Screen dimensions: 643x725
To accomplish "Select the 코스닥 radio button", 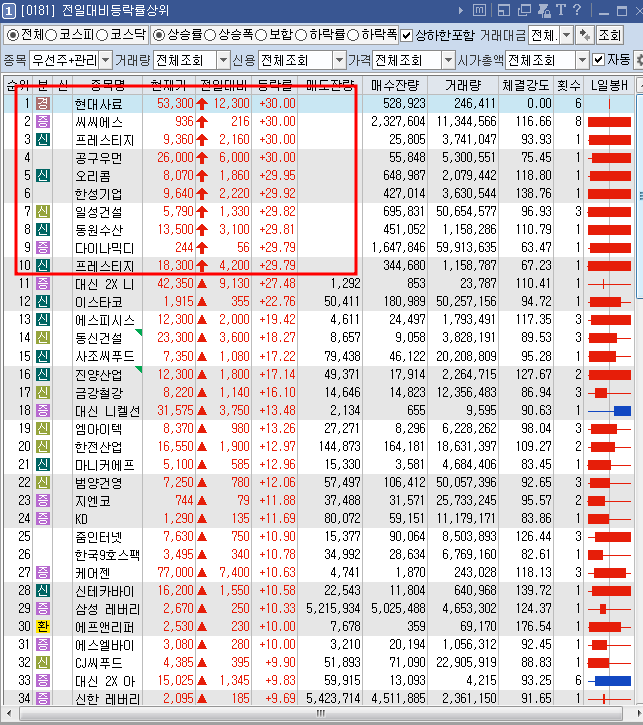I will pos(102,35).
